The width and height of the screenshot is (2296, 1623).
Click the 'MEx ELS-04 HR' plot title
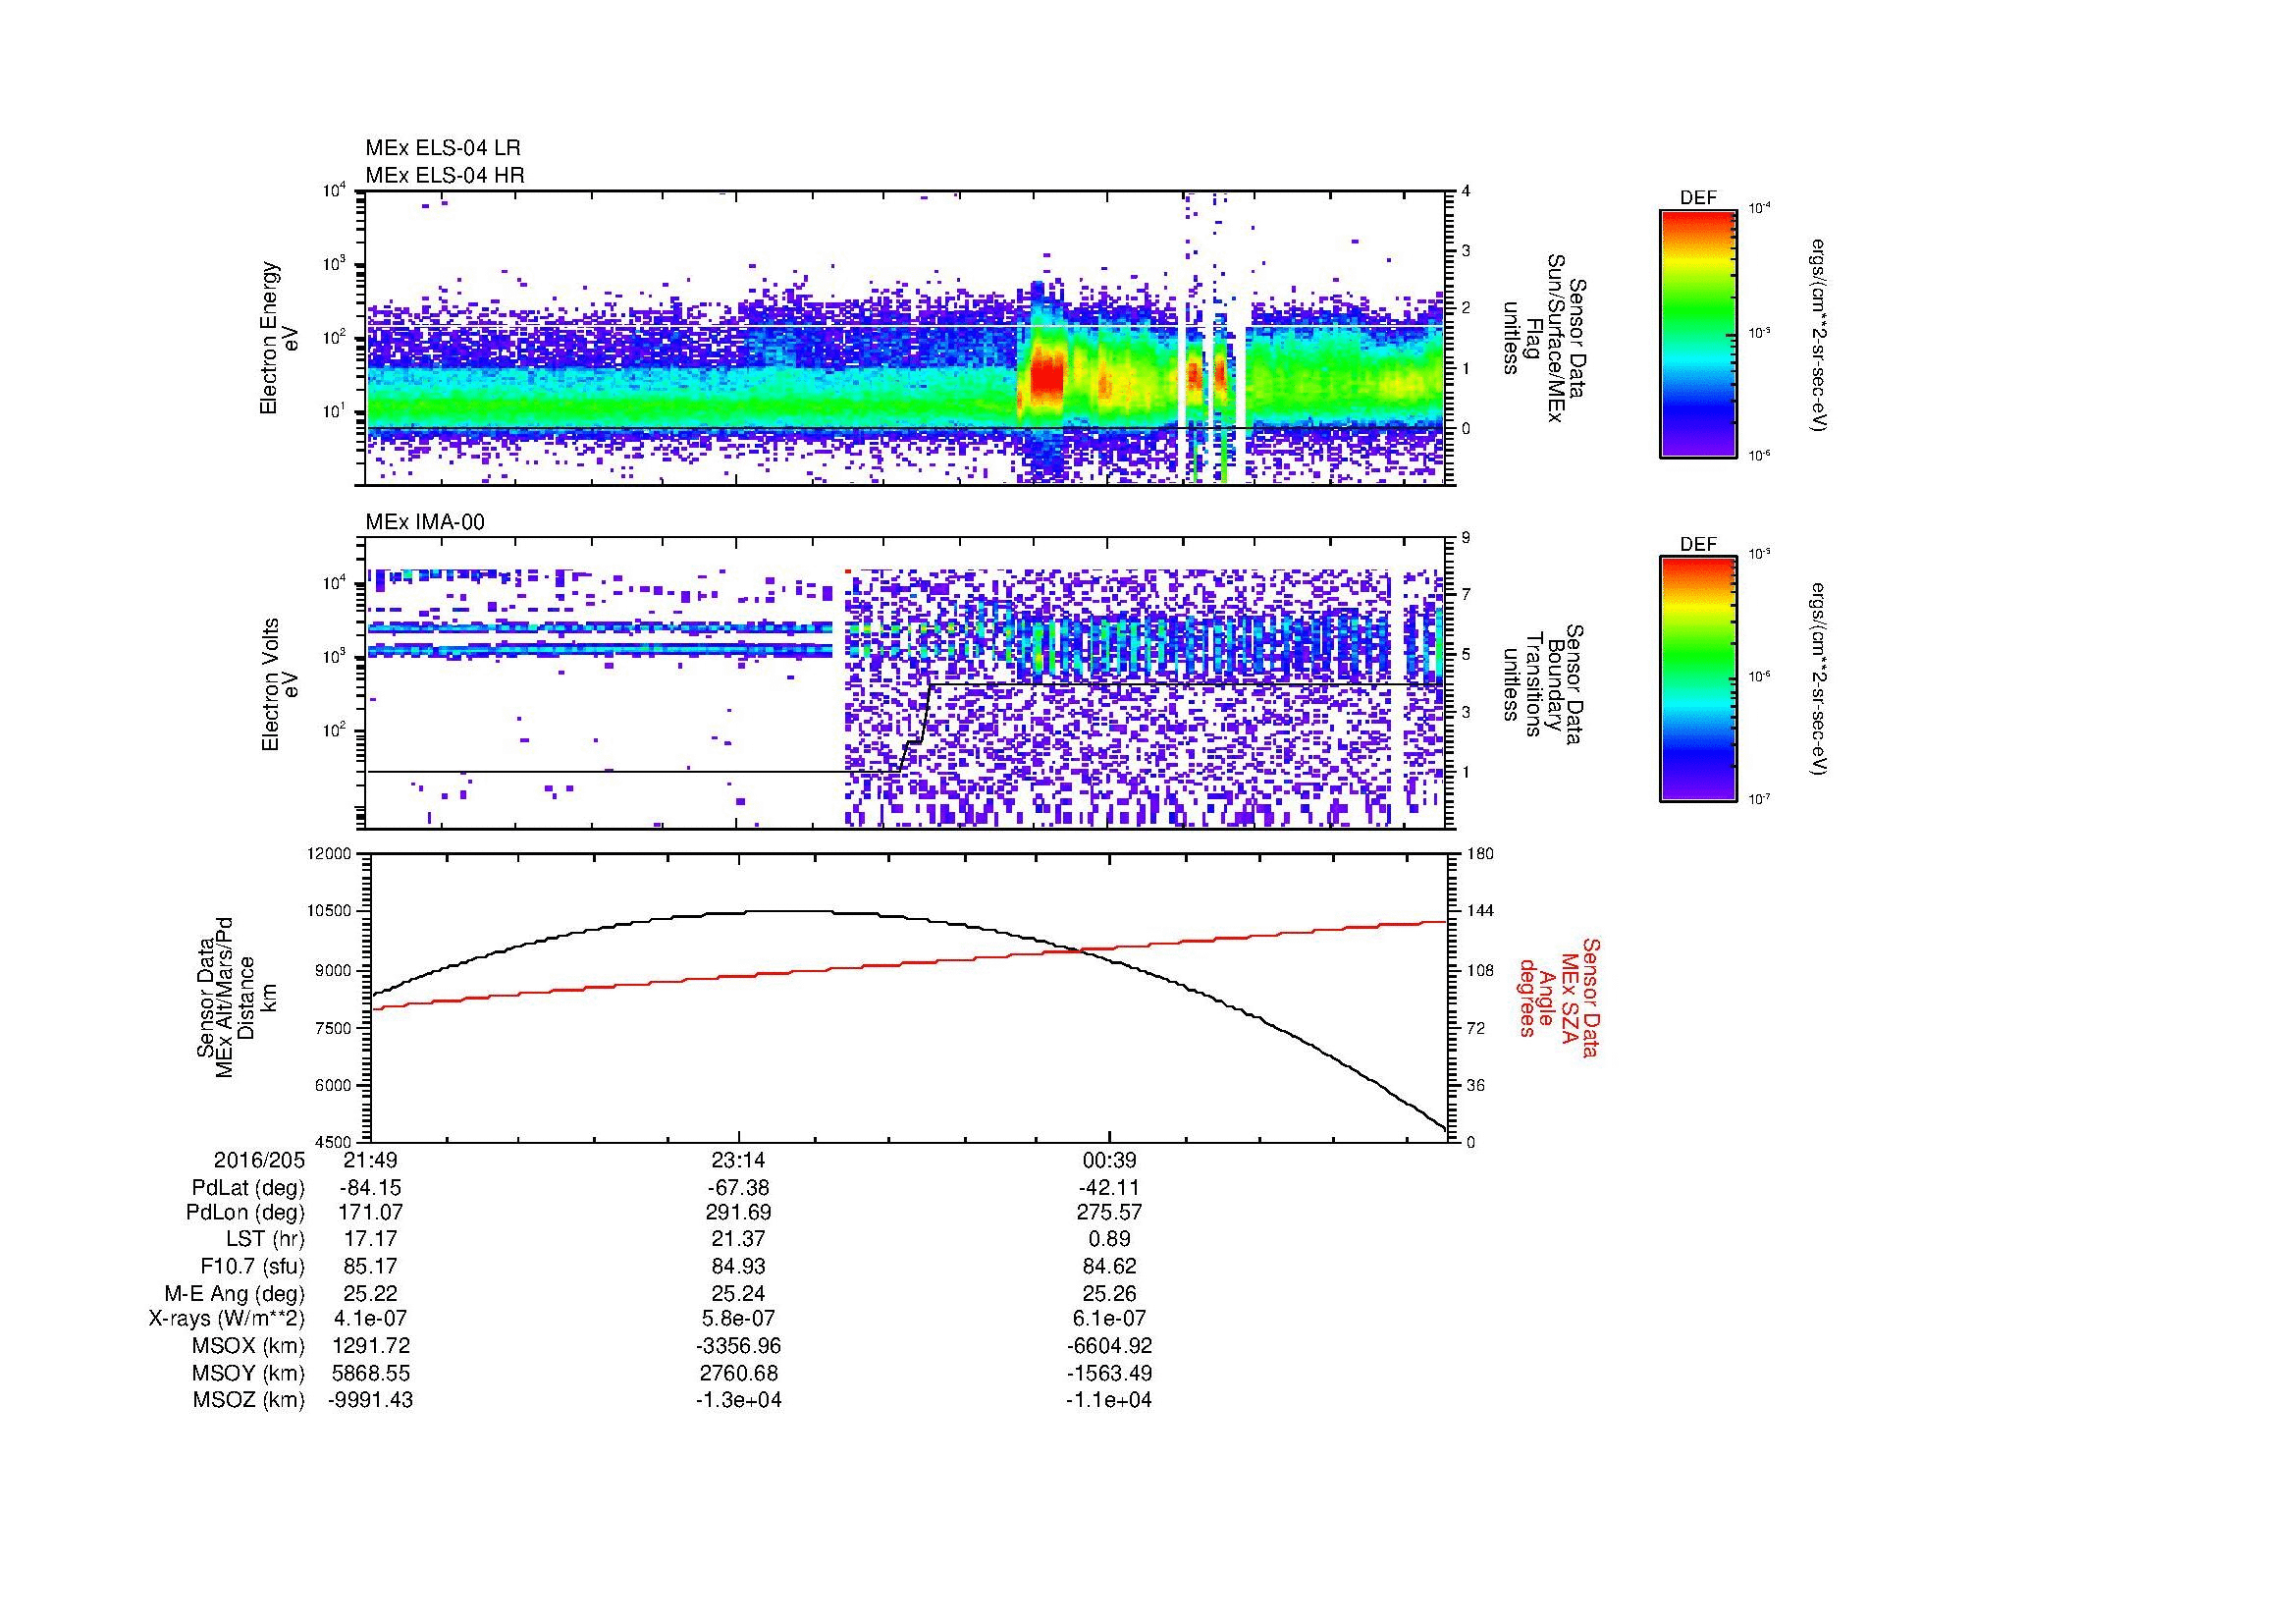(445, 175)
